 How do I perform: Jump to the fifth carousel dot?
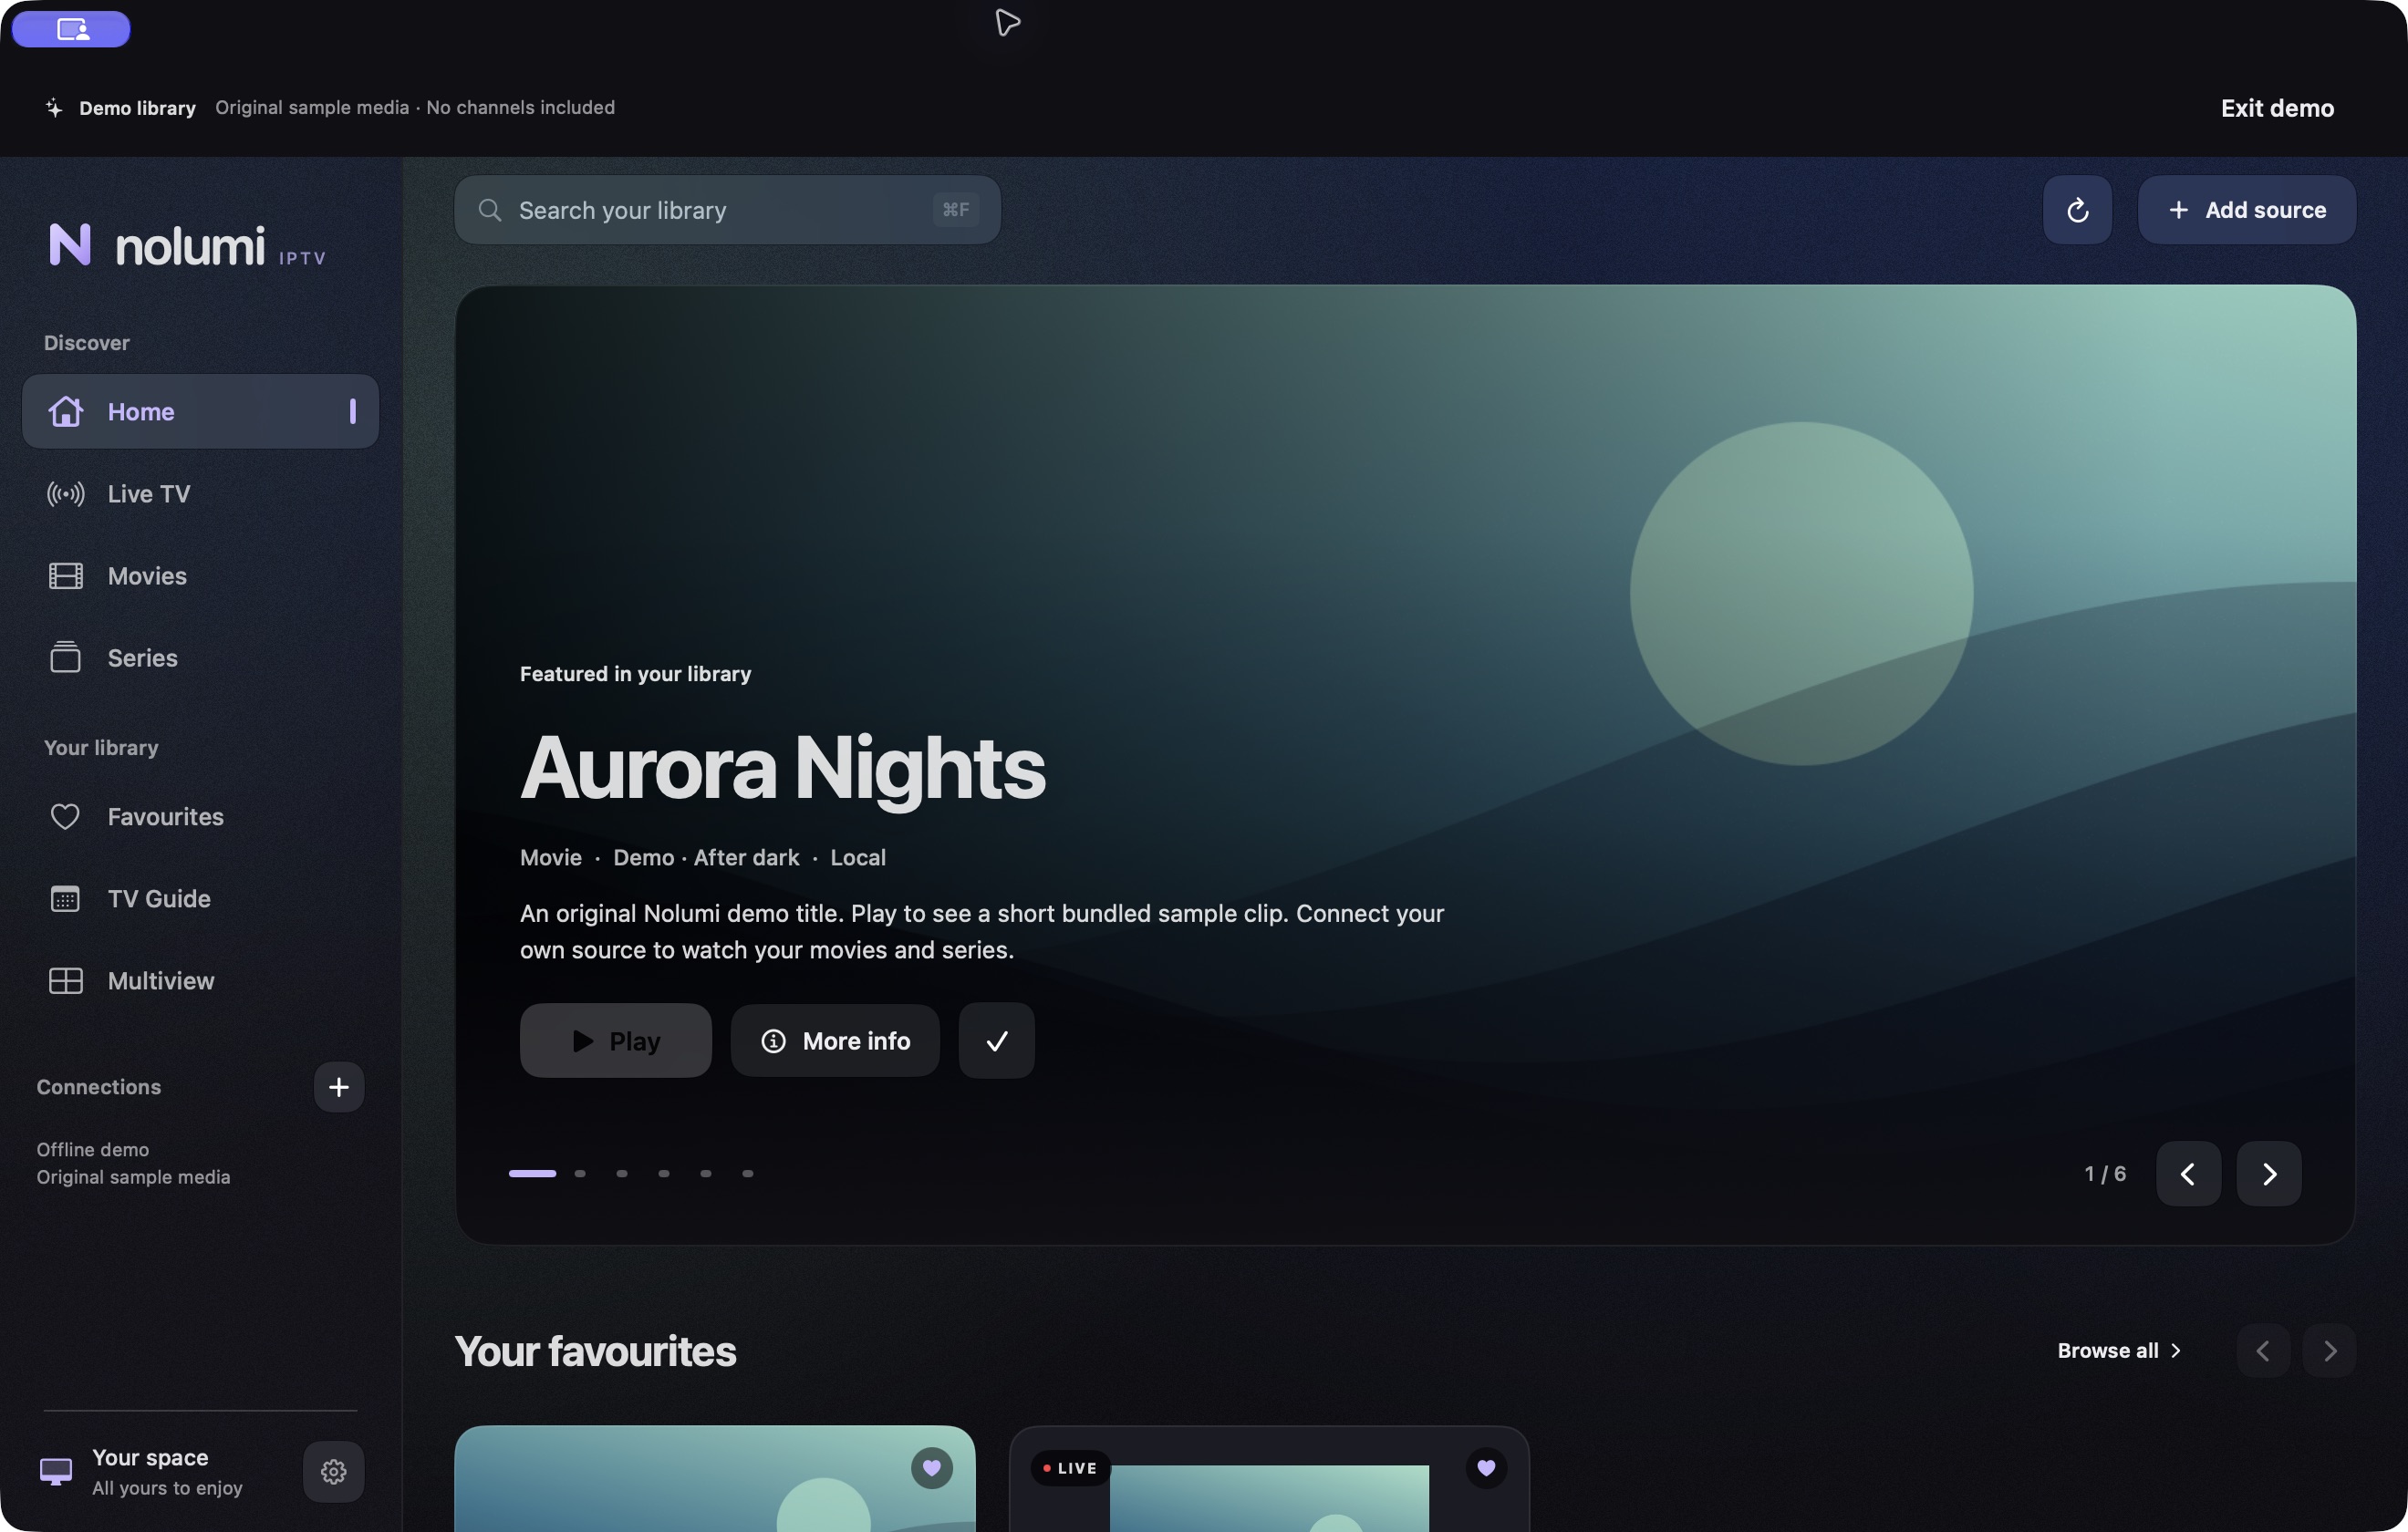(706, 1173)
